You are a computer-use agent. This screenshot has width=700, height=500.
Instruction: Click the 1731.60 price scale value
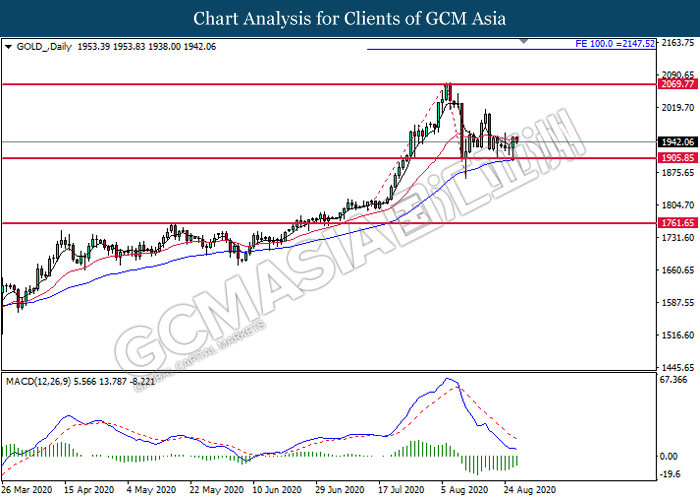tap(678, 238)
